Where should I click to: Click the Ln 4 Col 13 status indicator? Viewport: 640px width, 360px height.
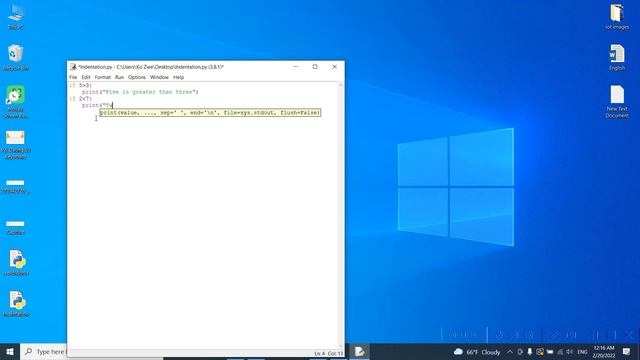(x=329, y=353)
